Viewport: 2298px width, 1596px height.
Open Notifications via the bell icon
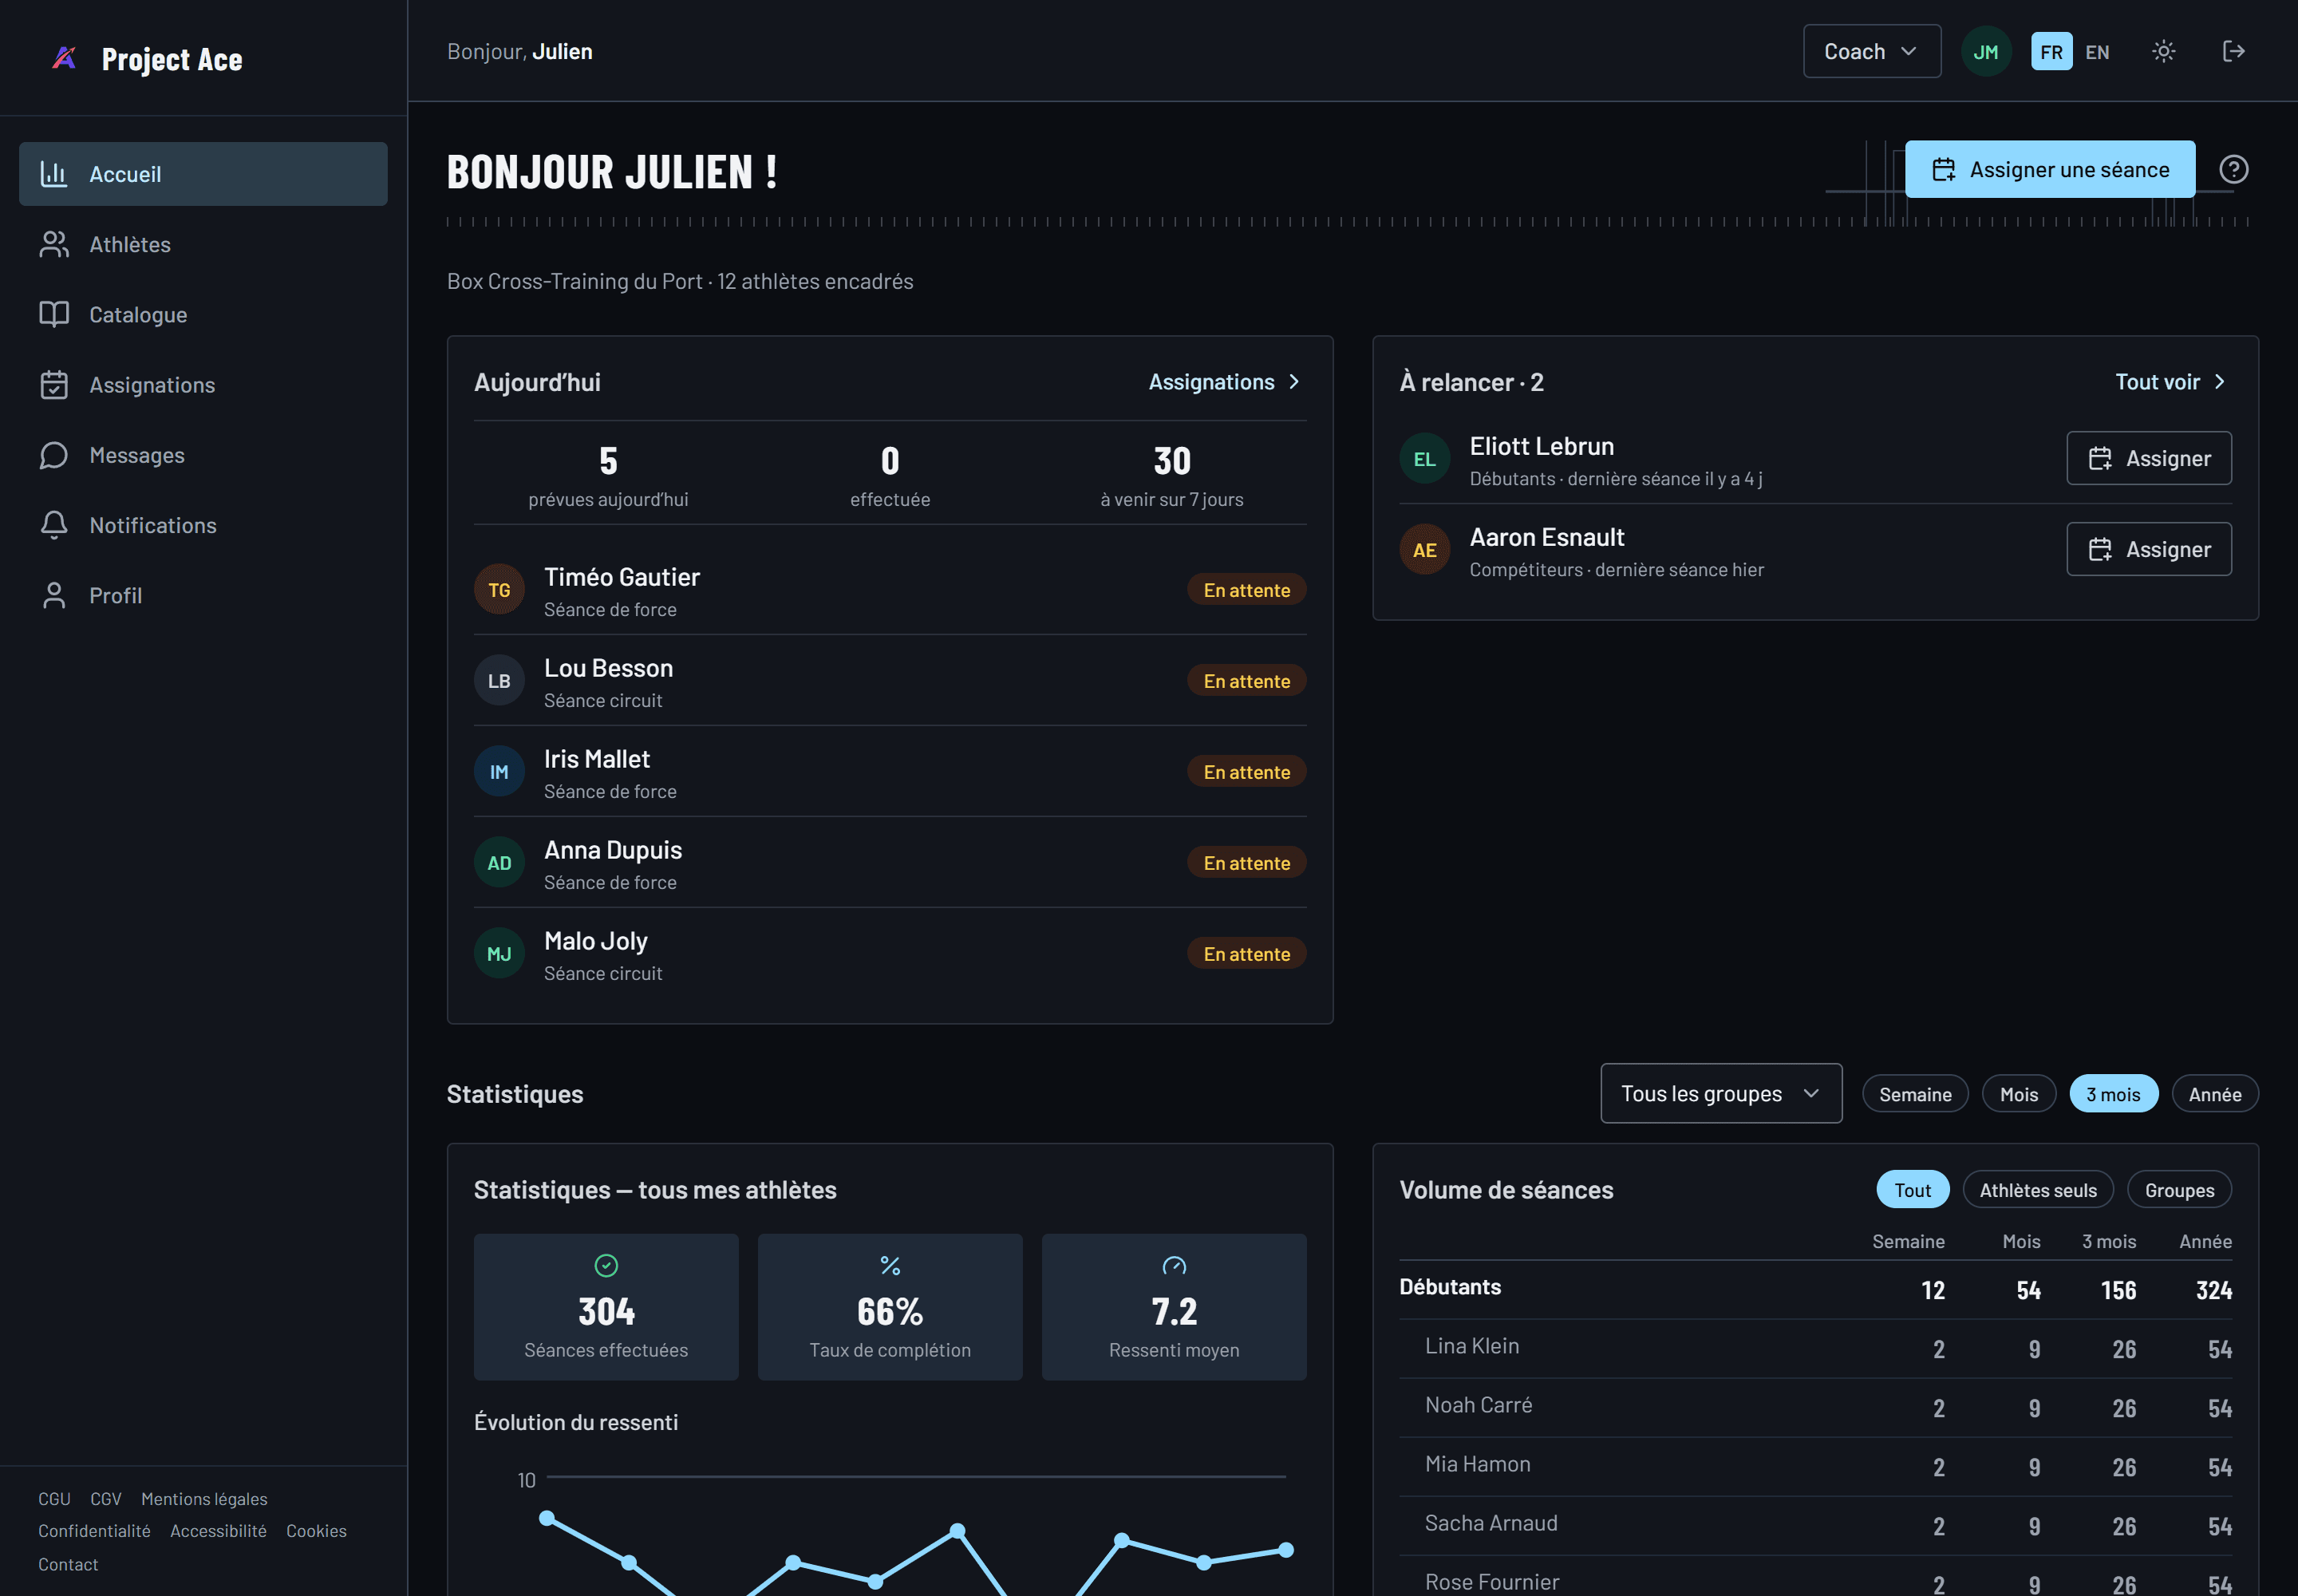(54, 525)
